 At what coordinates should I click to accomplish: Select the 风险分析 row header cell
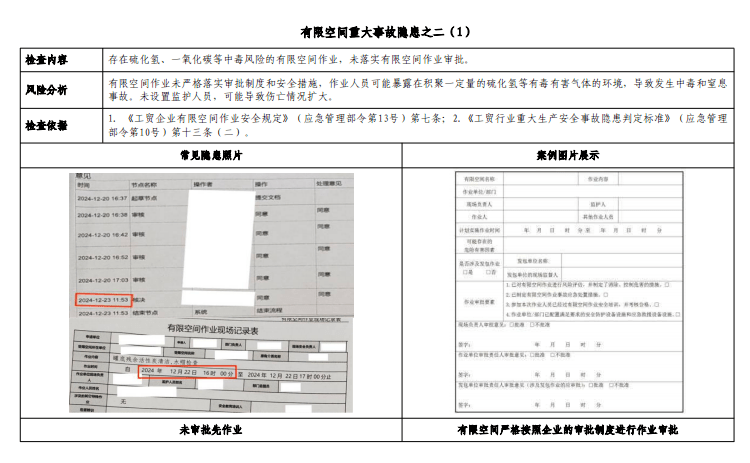[47, 90]
